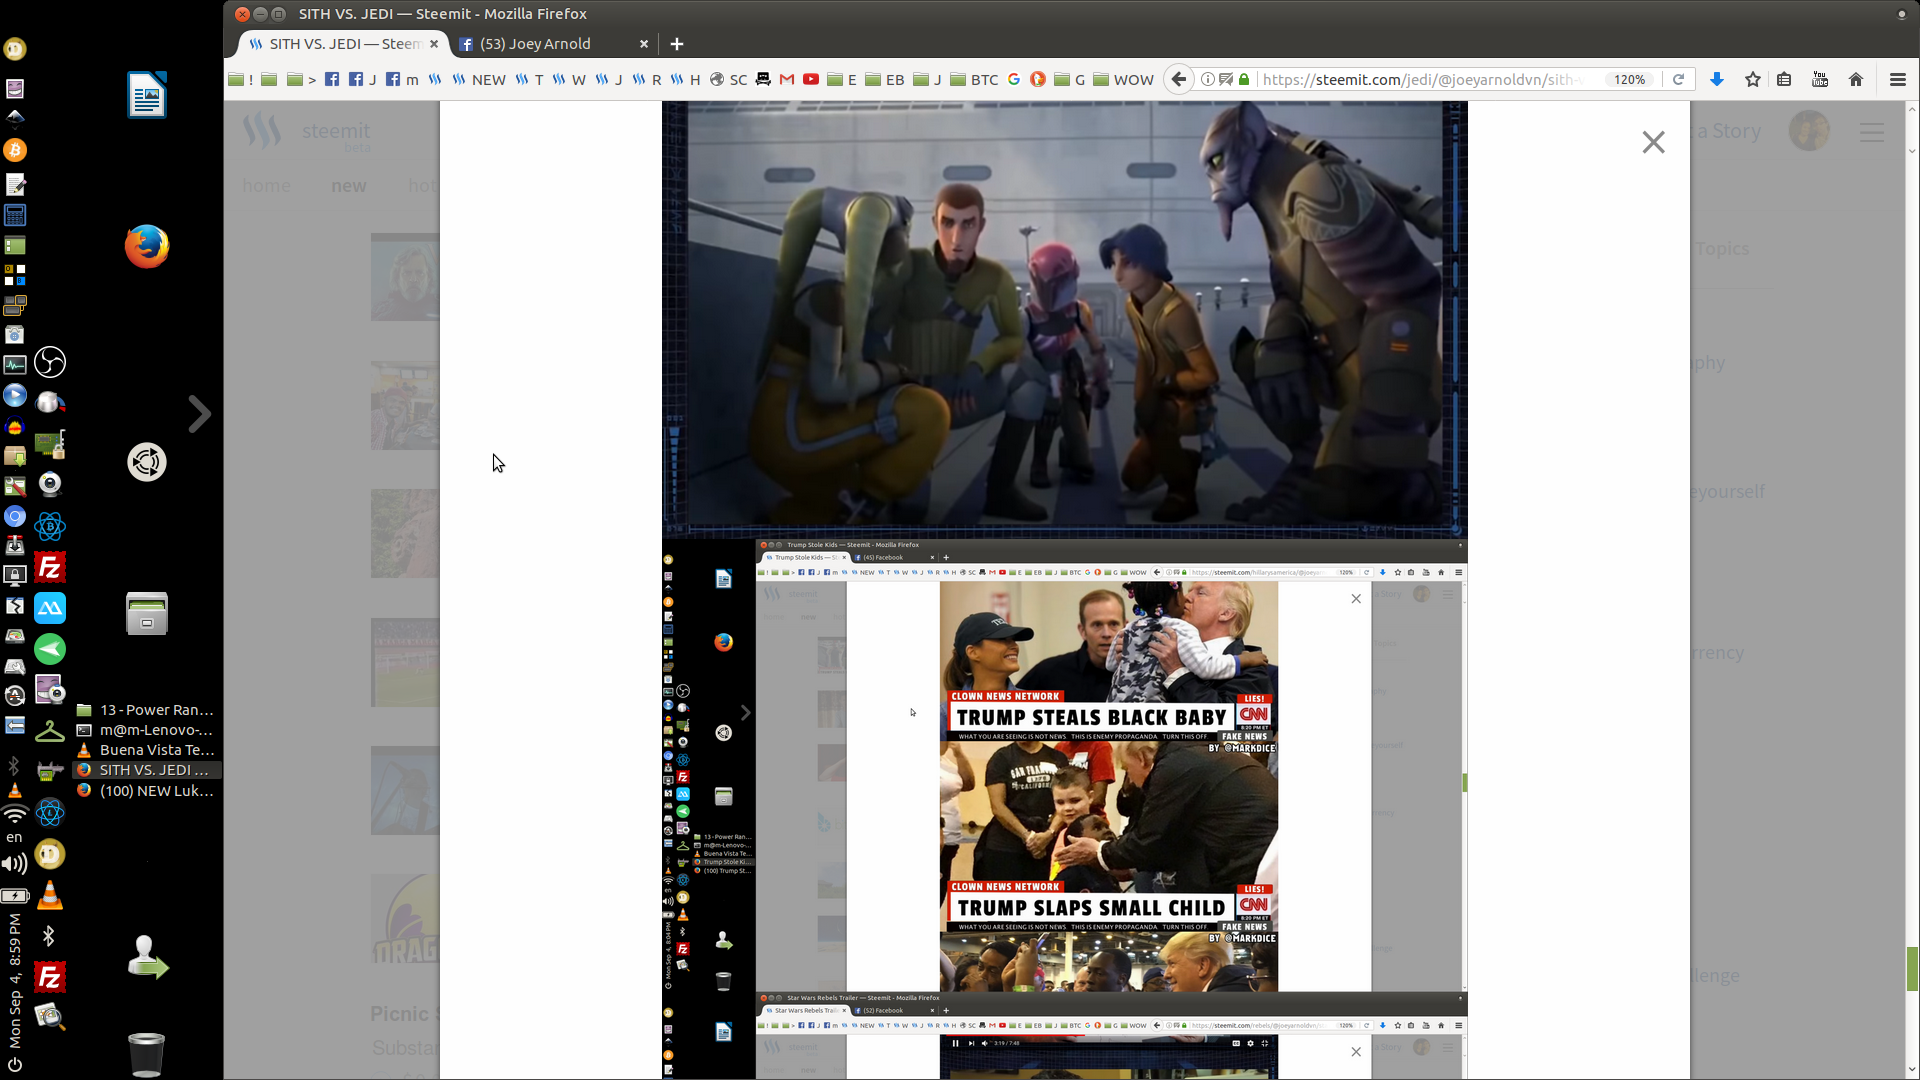Screen dimensions: 1920x1080
Task: Open the Firefox hamburger menu
Action: tap(1897, 79)
